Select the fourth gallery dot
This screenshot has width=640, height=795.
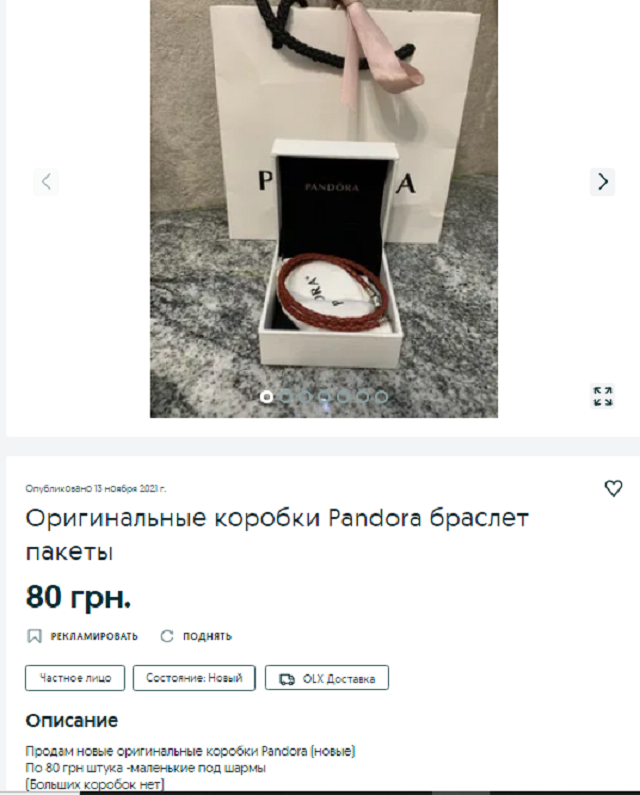tap(324, 396)
